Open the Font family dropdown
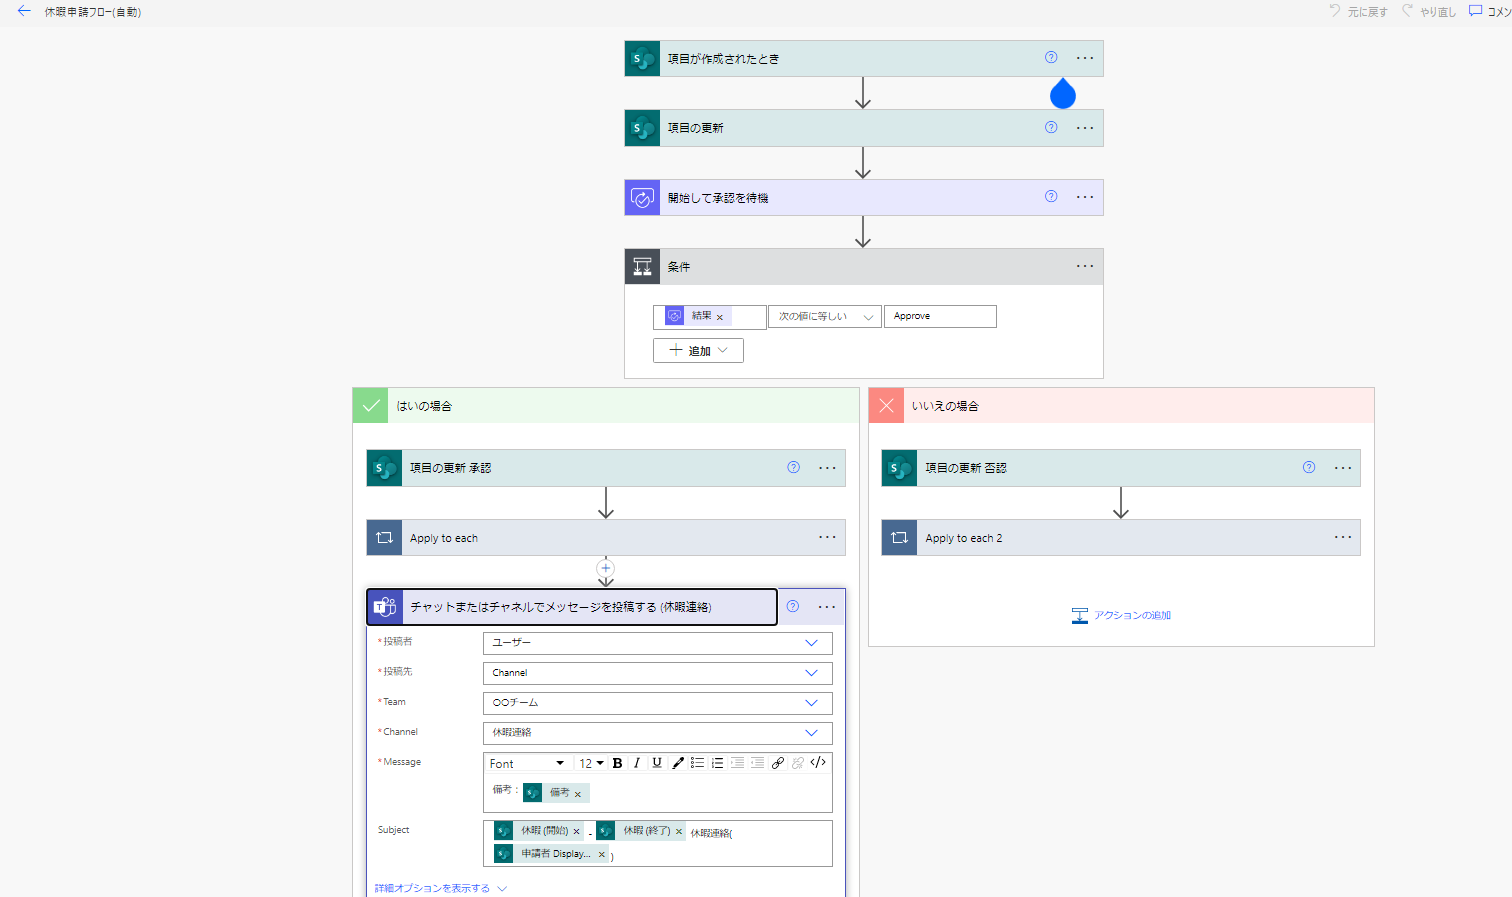 point(527,763)
